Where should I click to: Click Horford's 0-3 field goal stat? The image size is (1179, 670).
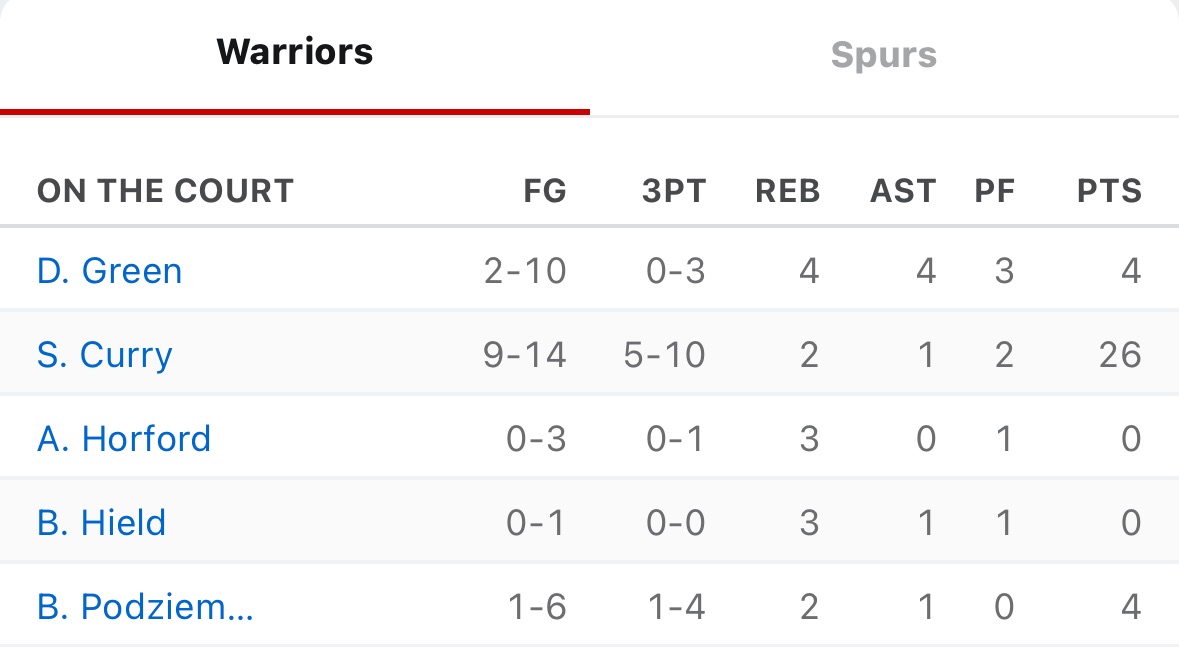pos(536,438)
